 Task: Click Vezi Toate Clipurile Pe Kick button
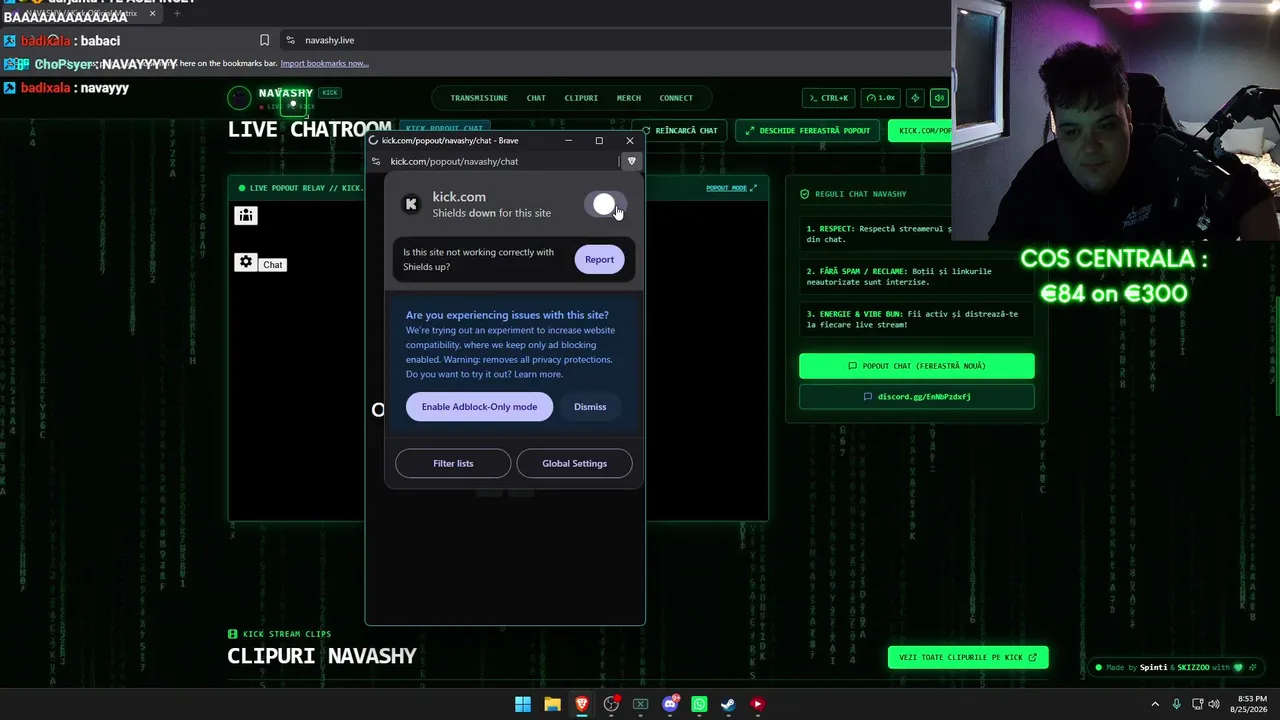968,657
